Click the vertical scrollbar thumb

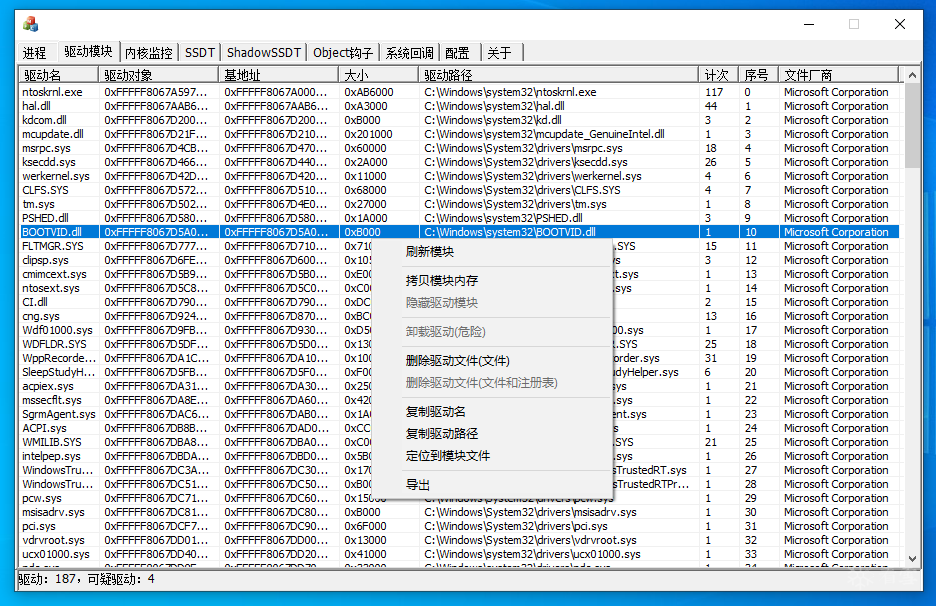(912, 125)
